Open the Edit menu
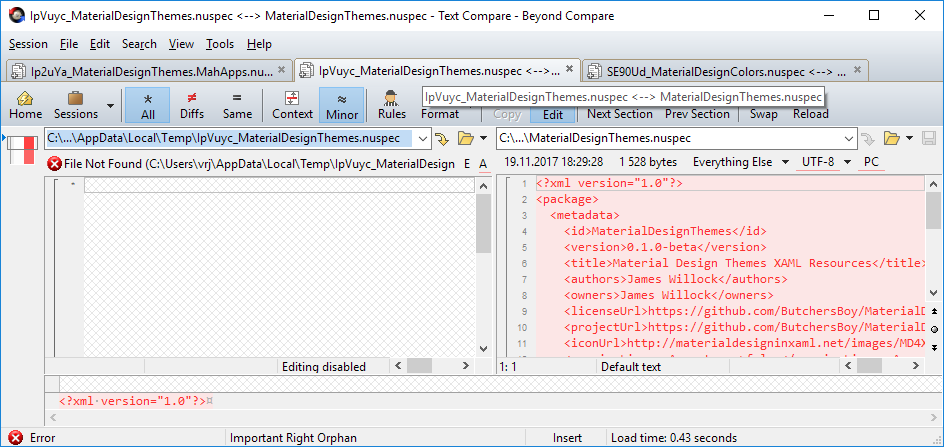This screenshot has height=447, width=944. point(100,44)
